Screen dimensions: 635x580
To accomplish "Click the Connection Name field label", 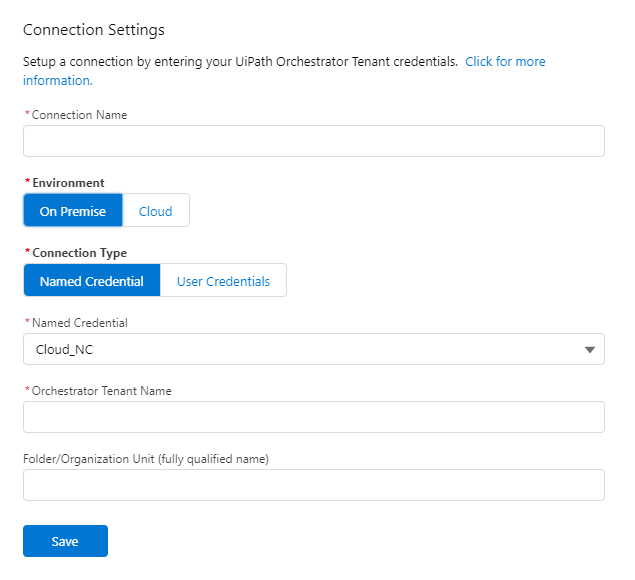I will 79,115.
